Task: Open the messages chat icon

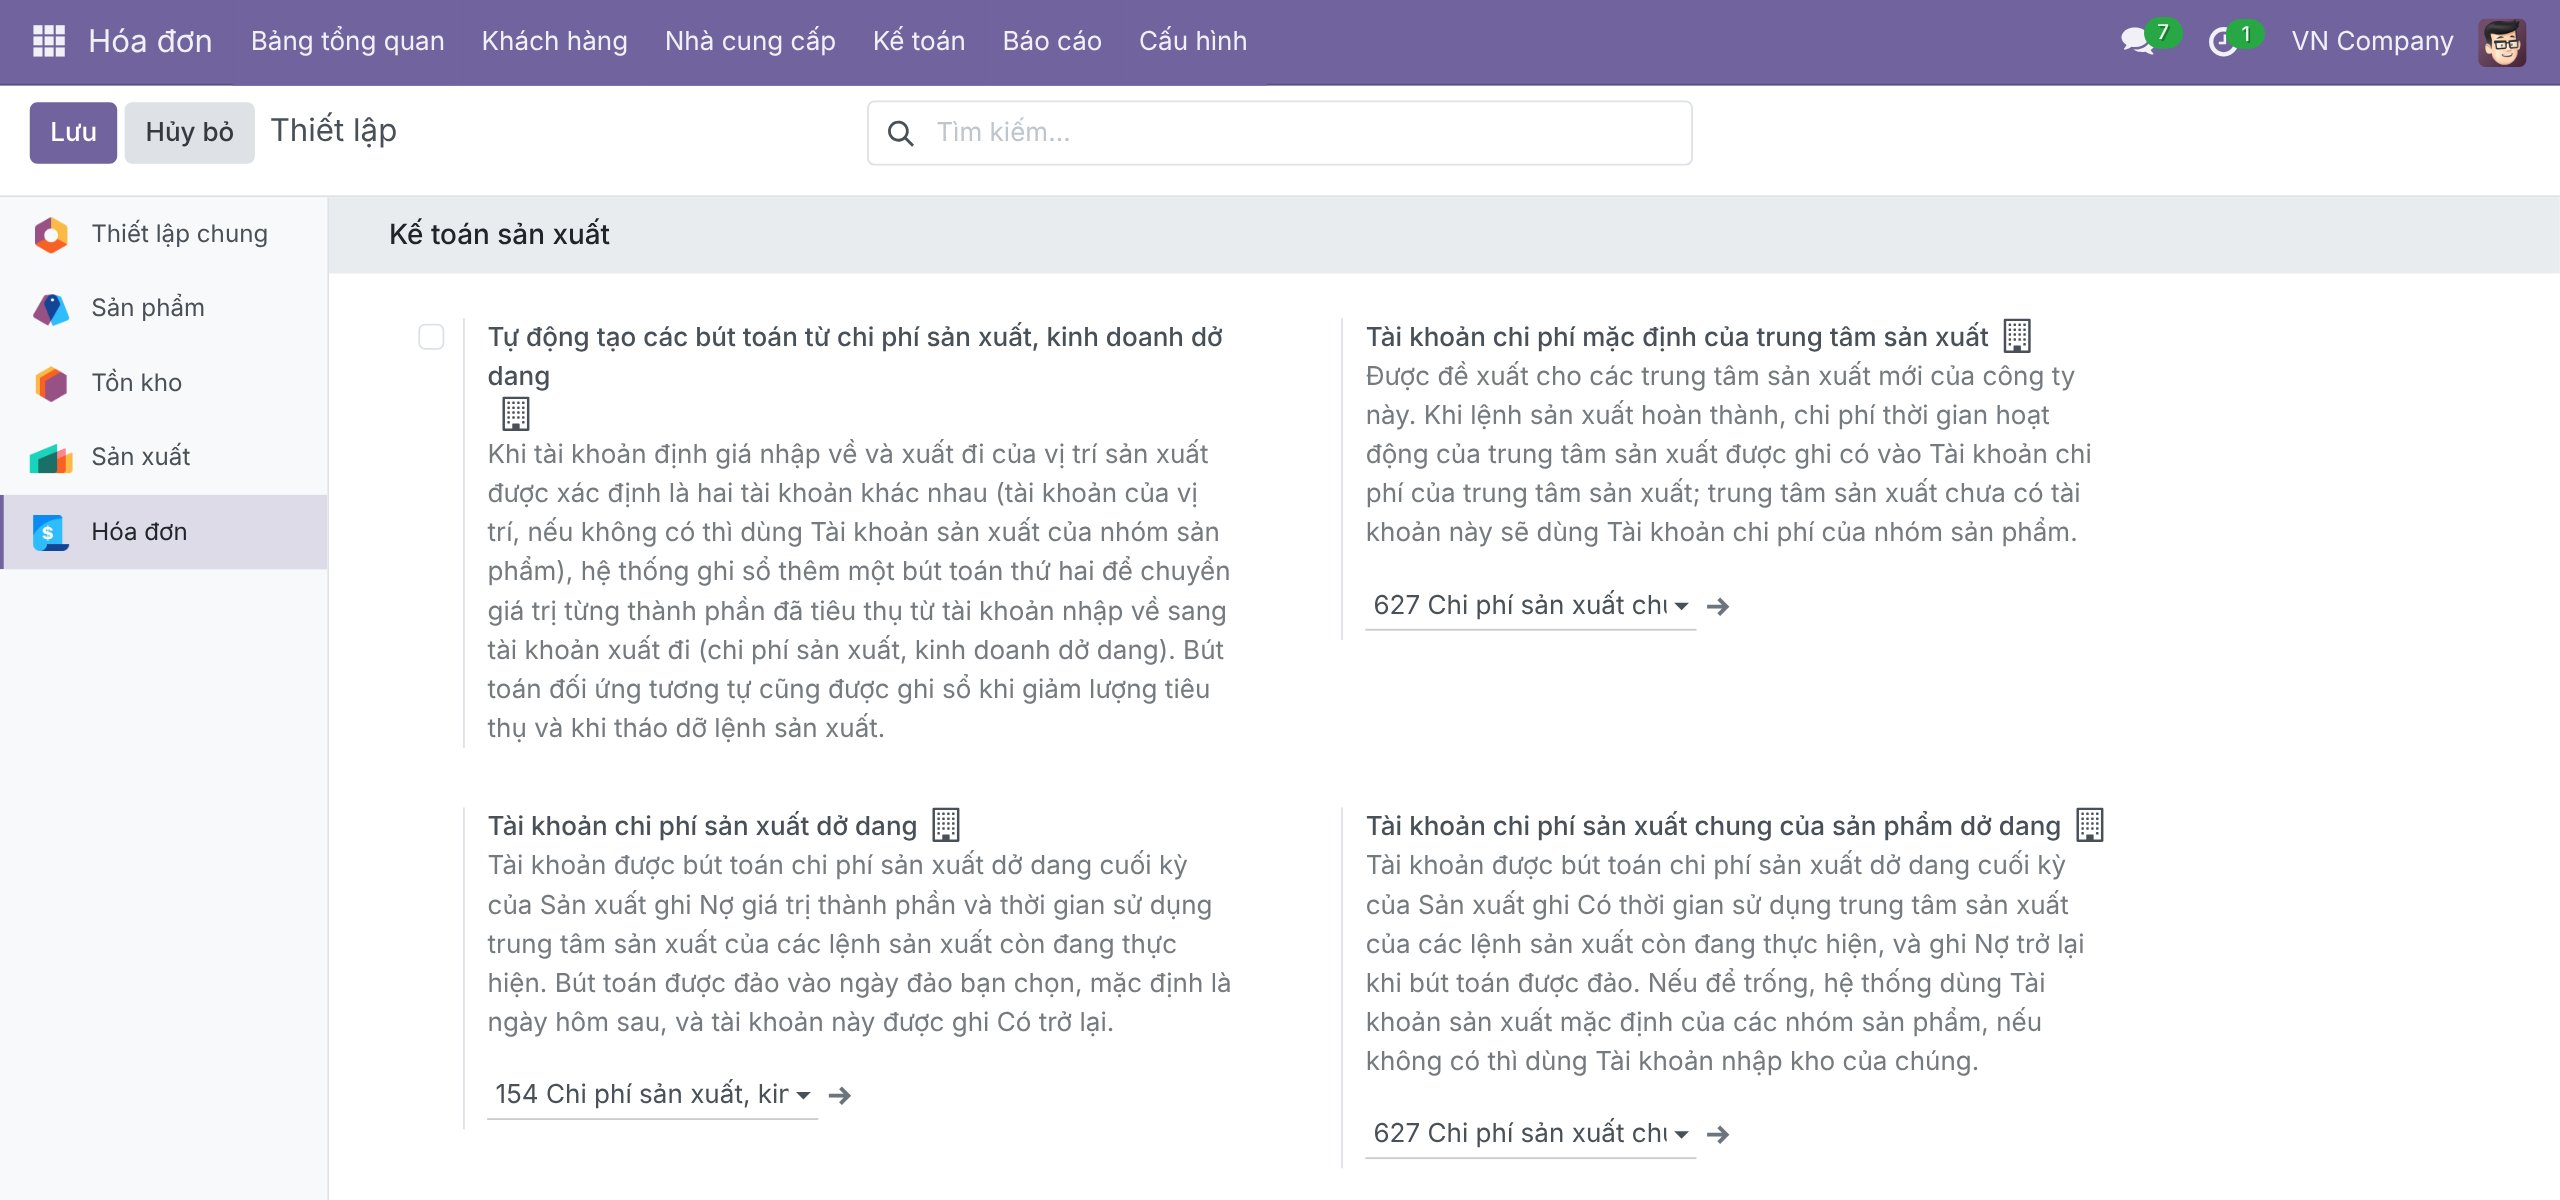Action: click(x=2137, y=41)
